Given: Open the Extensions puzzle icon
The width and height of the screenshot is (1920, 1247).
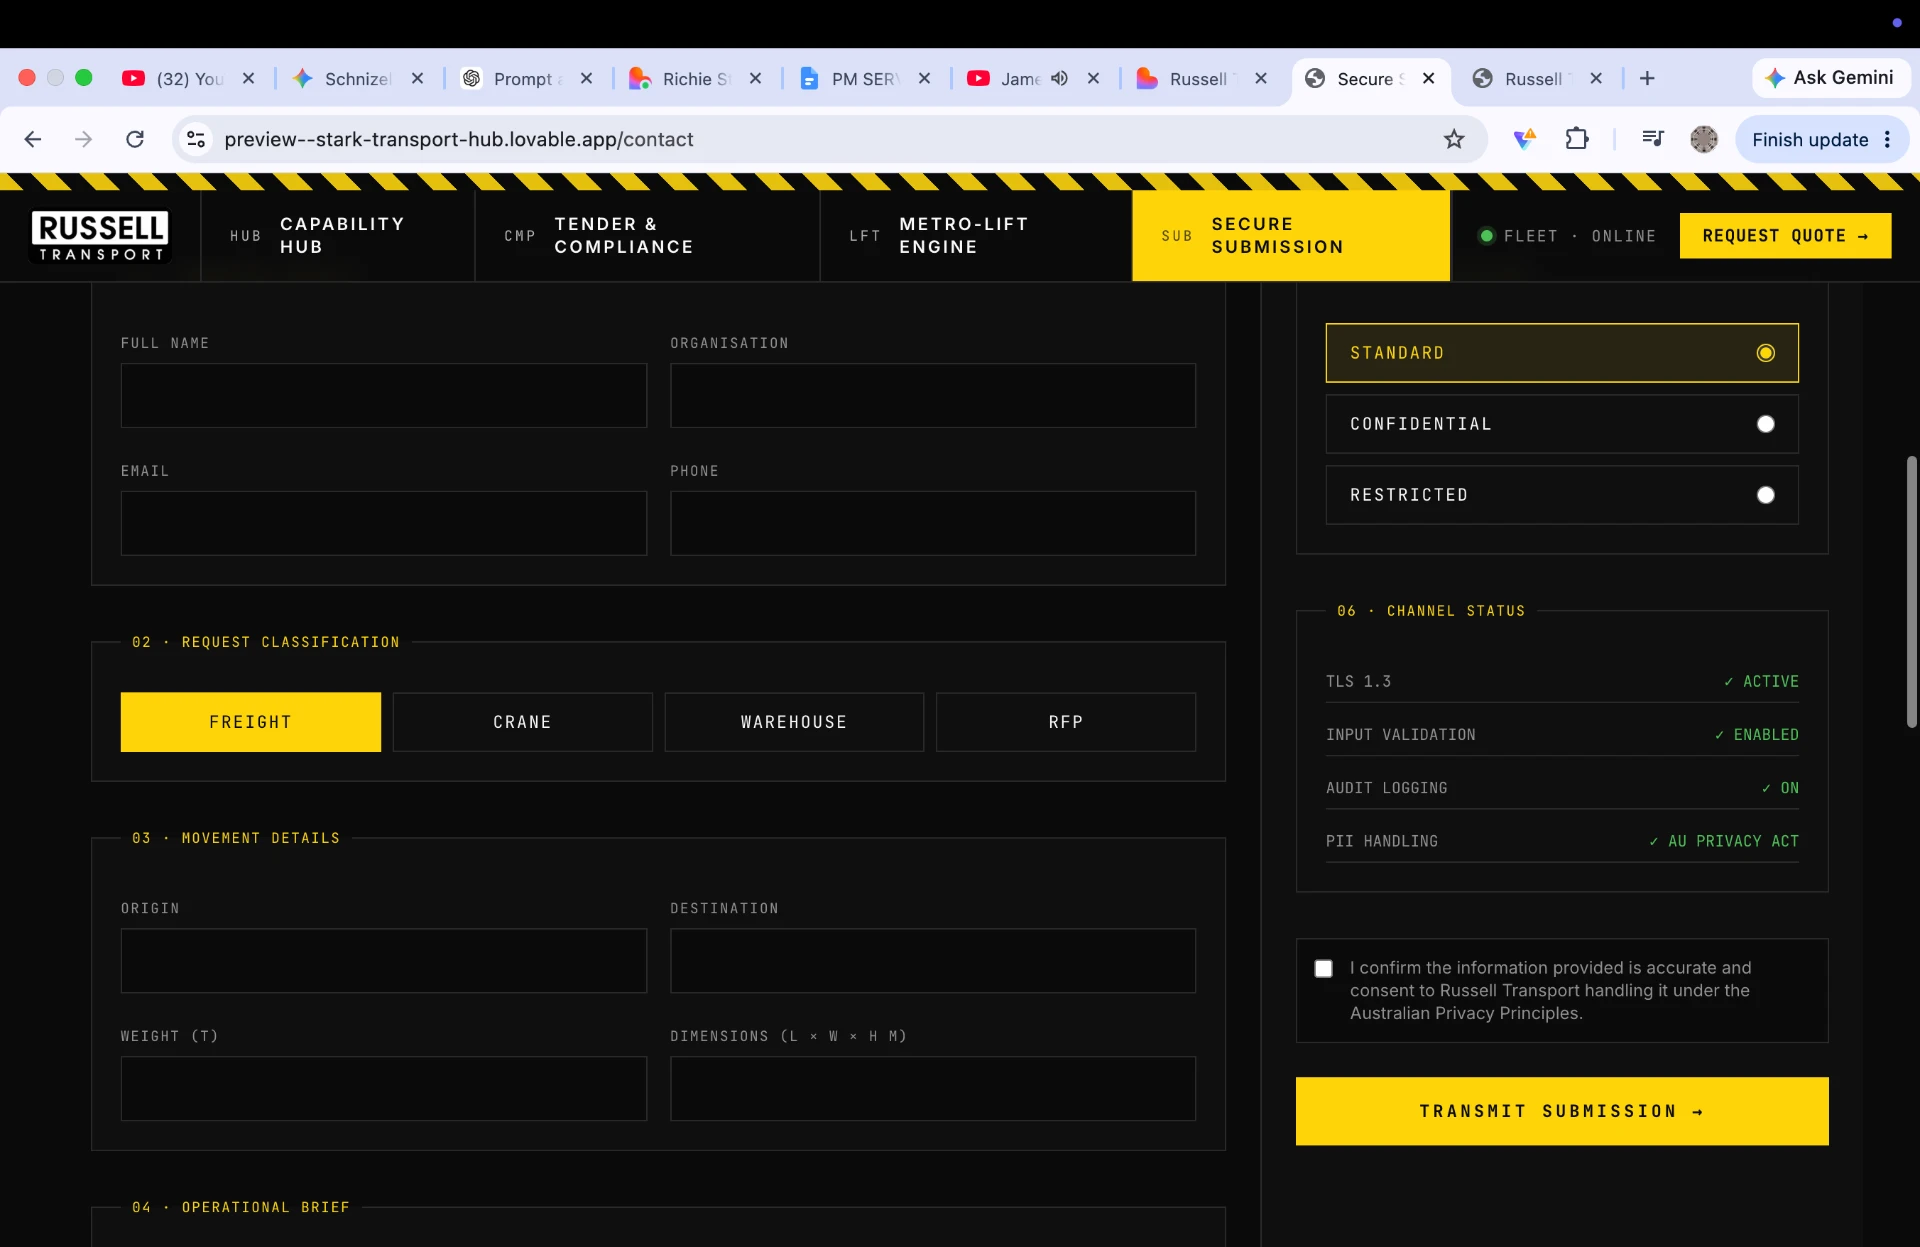Looking at the screenshot, I should tap(1577, 139).
